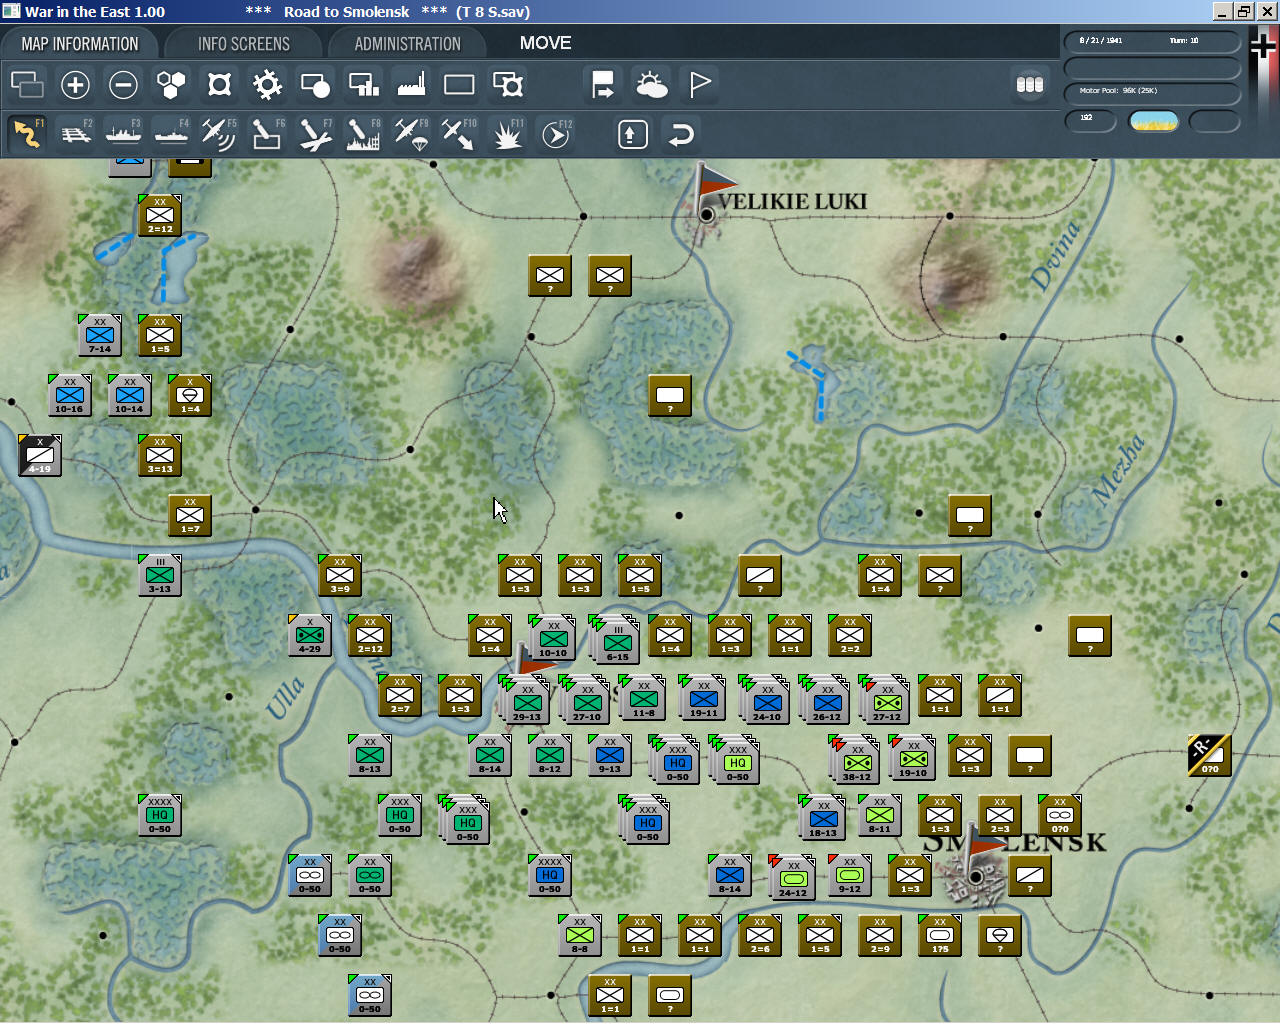Click the MOVE mode label
Viewport: 1280px width, 1024px height.
(545, 43)
